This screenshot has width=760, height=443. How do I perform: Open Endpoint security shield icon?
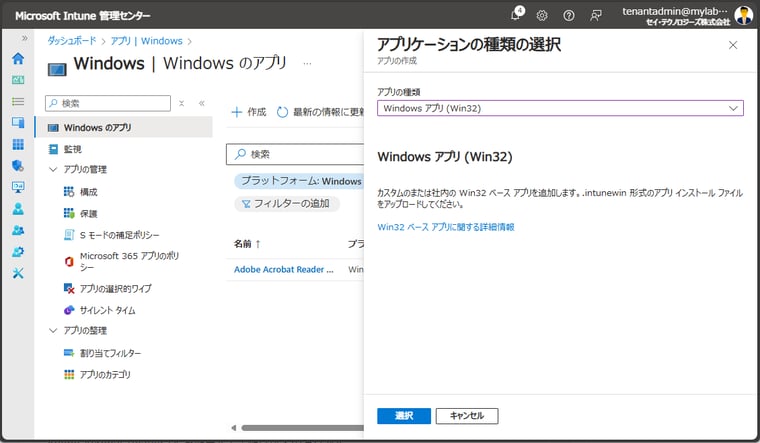(18, 166)
